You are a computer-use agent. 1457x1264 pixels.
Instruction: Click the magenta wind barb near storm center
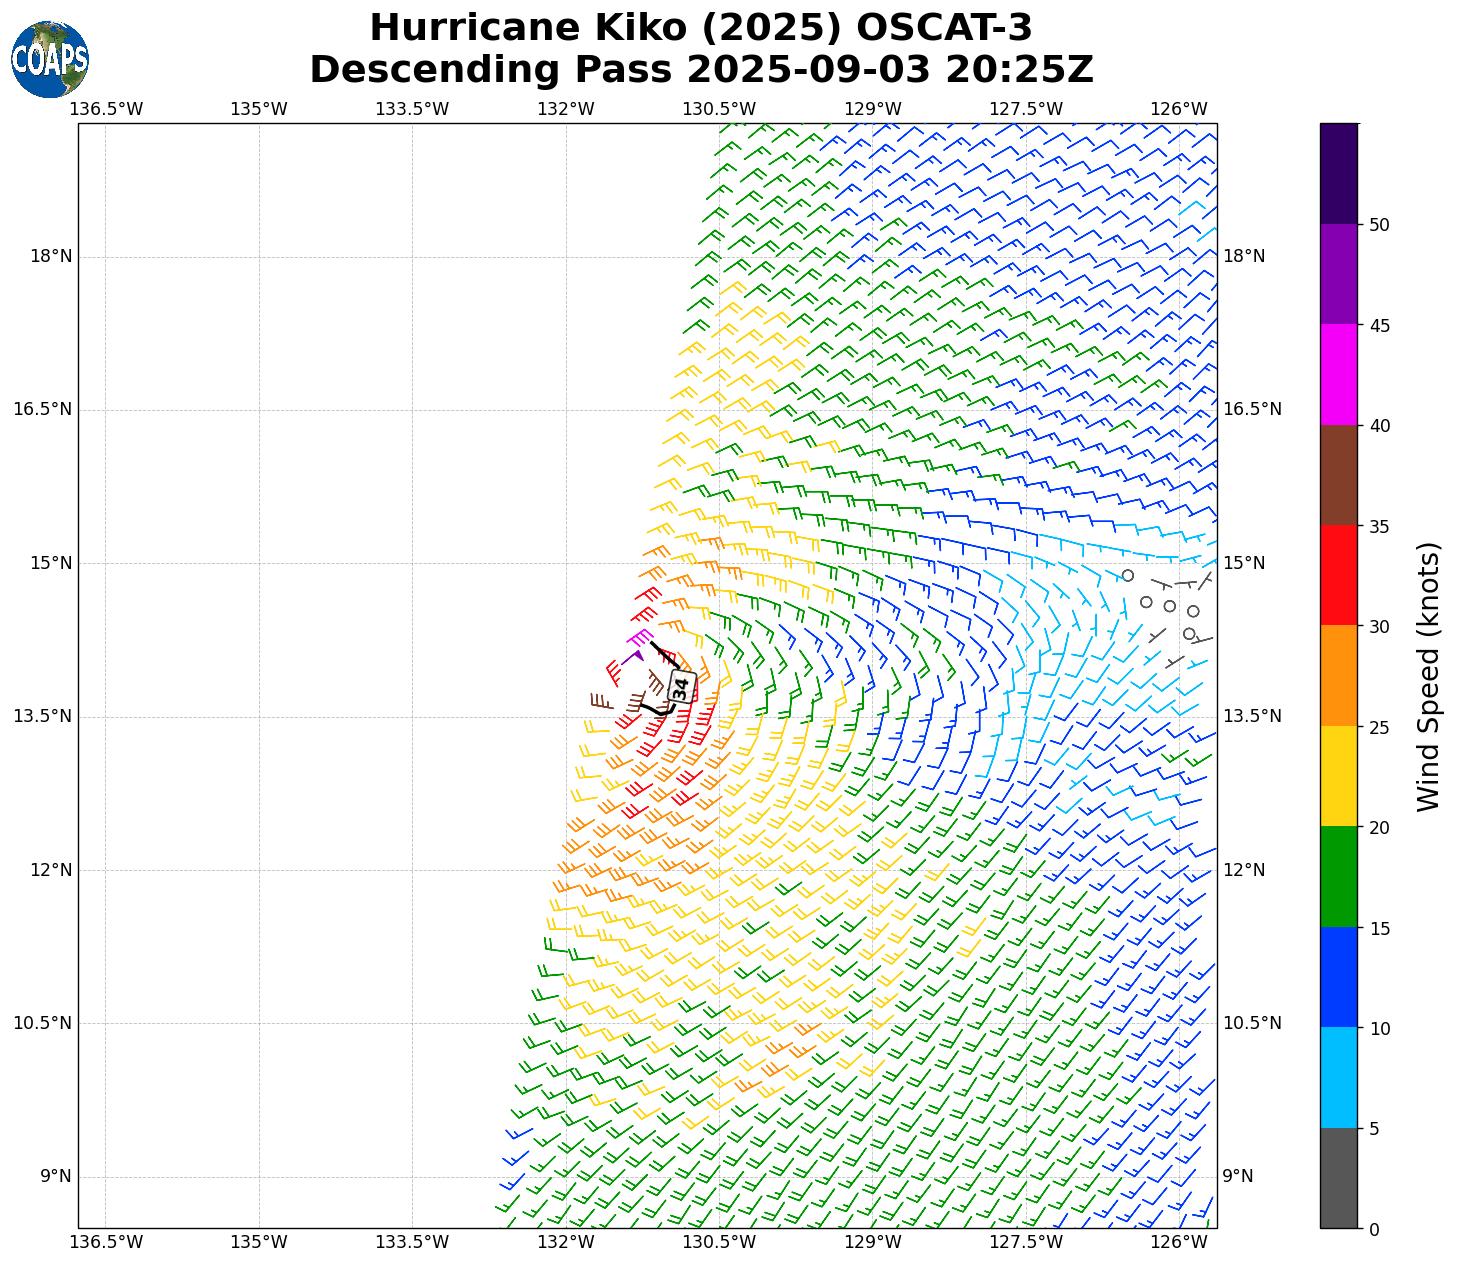coord(640,636)
